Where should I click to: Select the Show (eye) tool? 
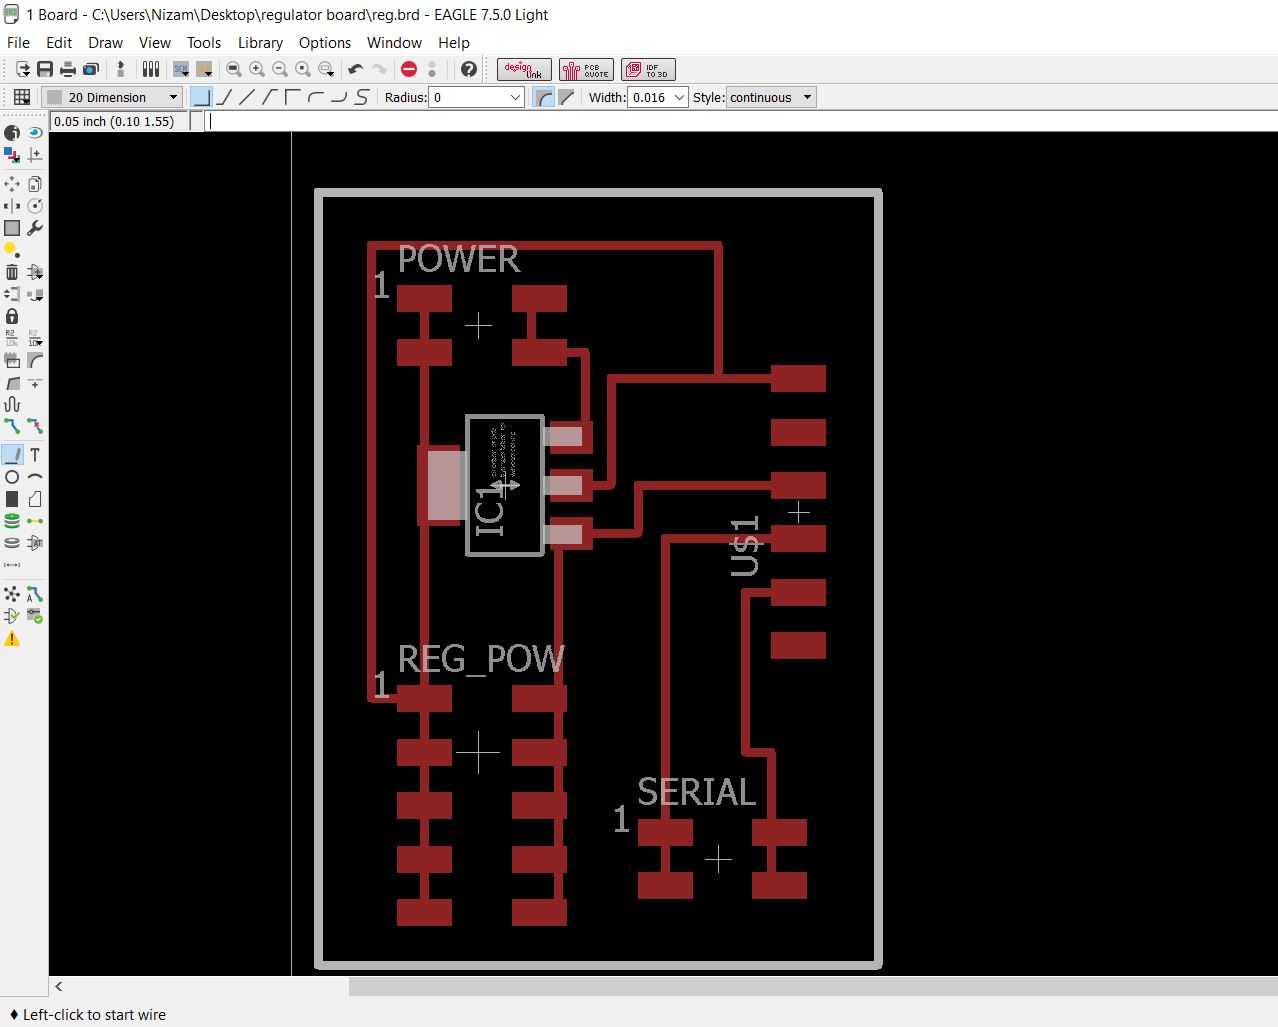click(35, 133)
